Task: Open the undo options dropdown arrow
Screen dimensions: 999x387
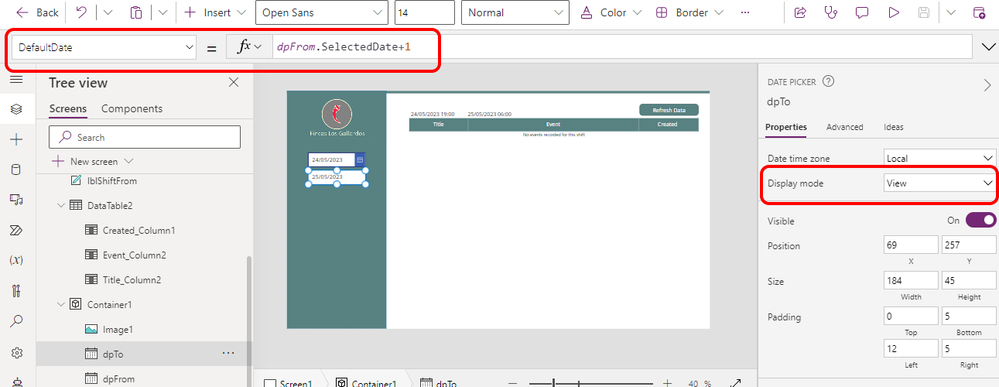Action: 107,12
